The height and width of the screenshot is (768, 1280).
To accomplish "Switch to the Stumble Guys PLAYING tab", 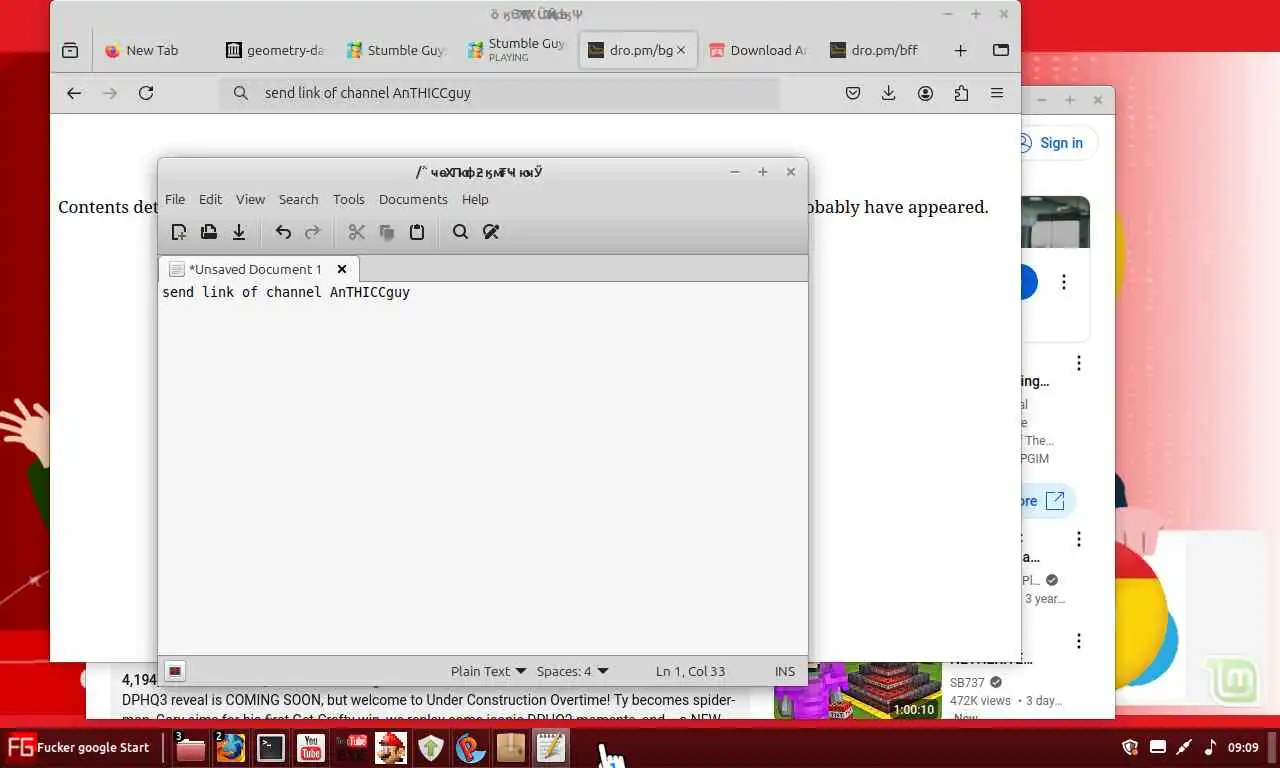I will (517, 50).
